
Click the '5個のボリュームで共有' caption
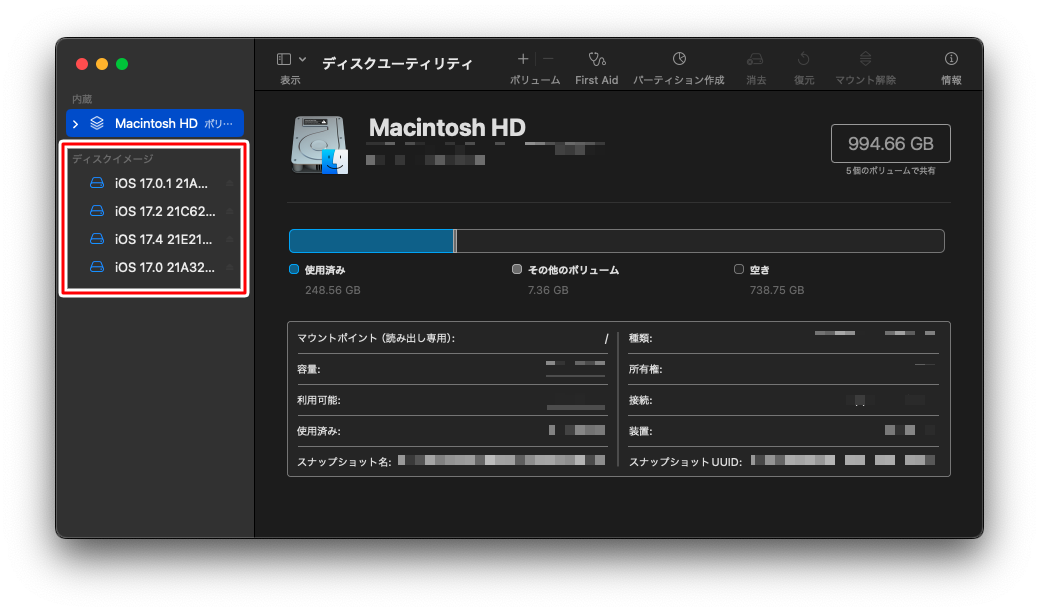(x=891, y=171)
